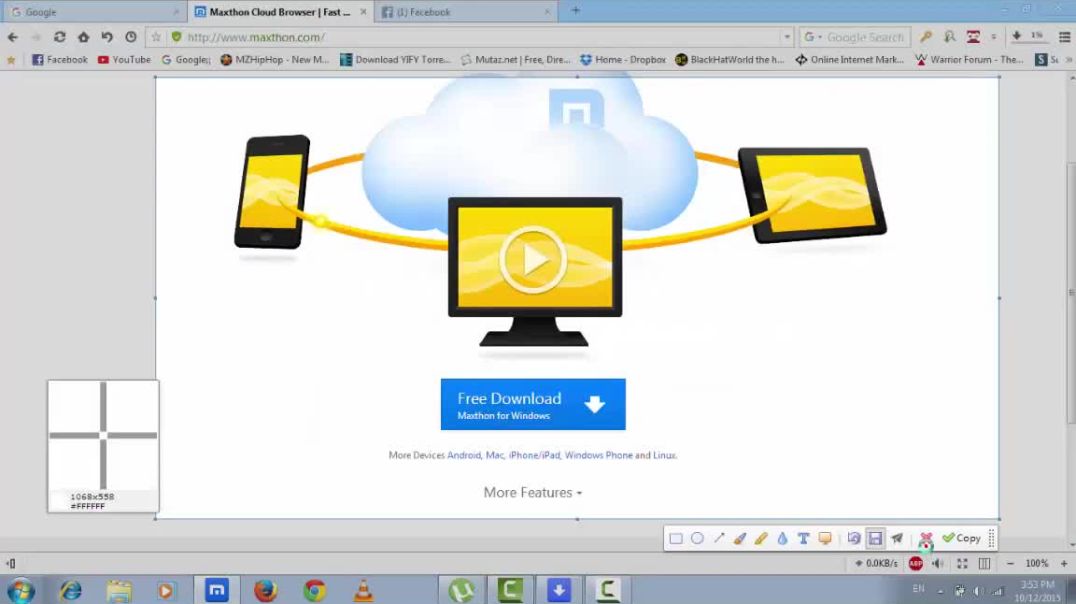The height and width of the screenshot is (604, 1076).
Task: Activate the text annotation tool
Action: 804,539
